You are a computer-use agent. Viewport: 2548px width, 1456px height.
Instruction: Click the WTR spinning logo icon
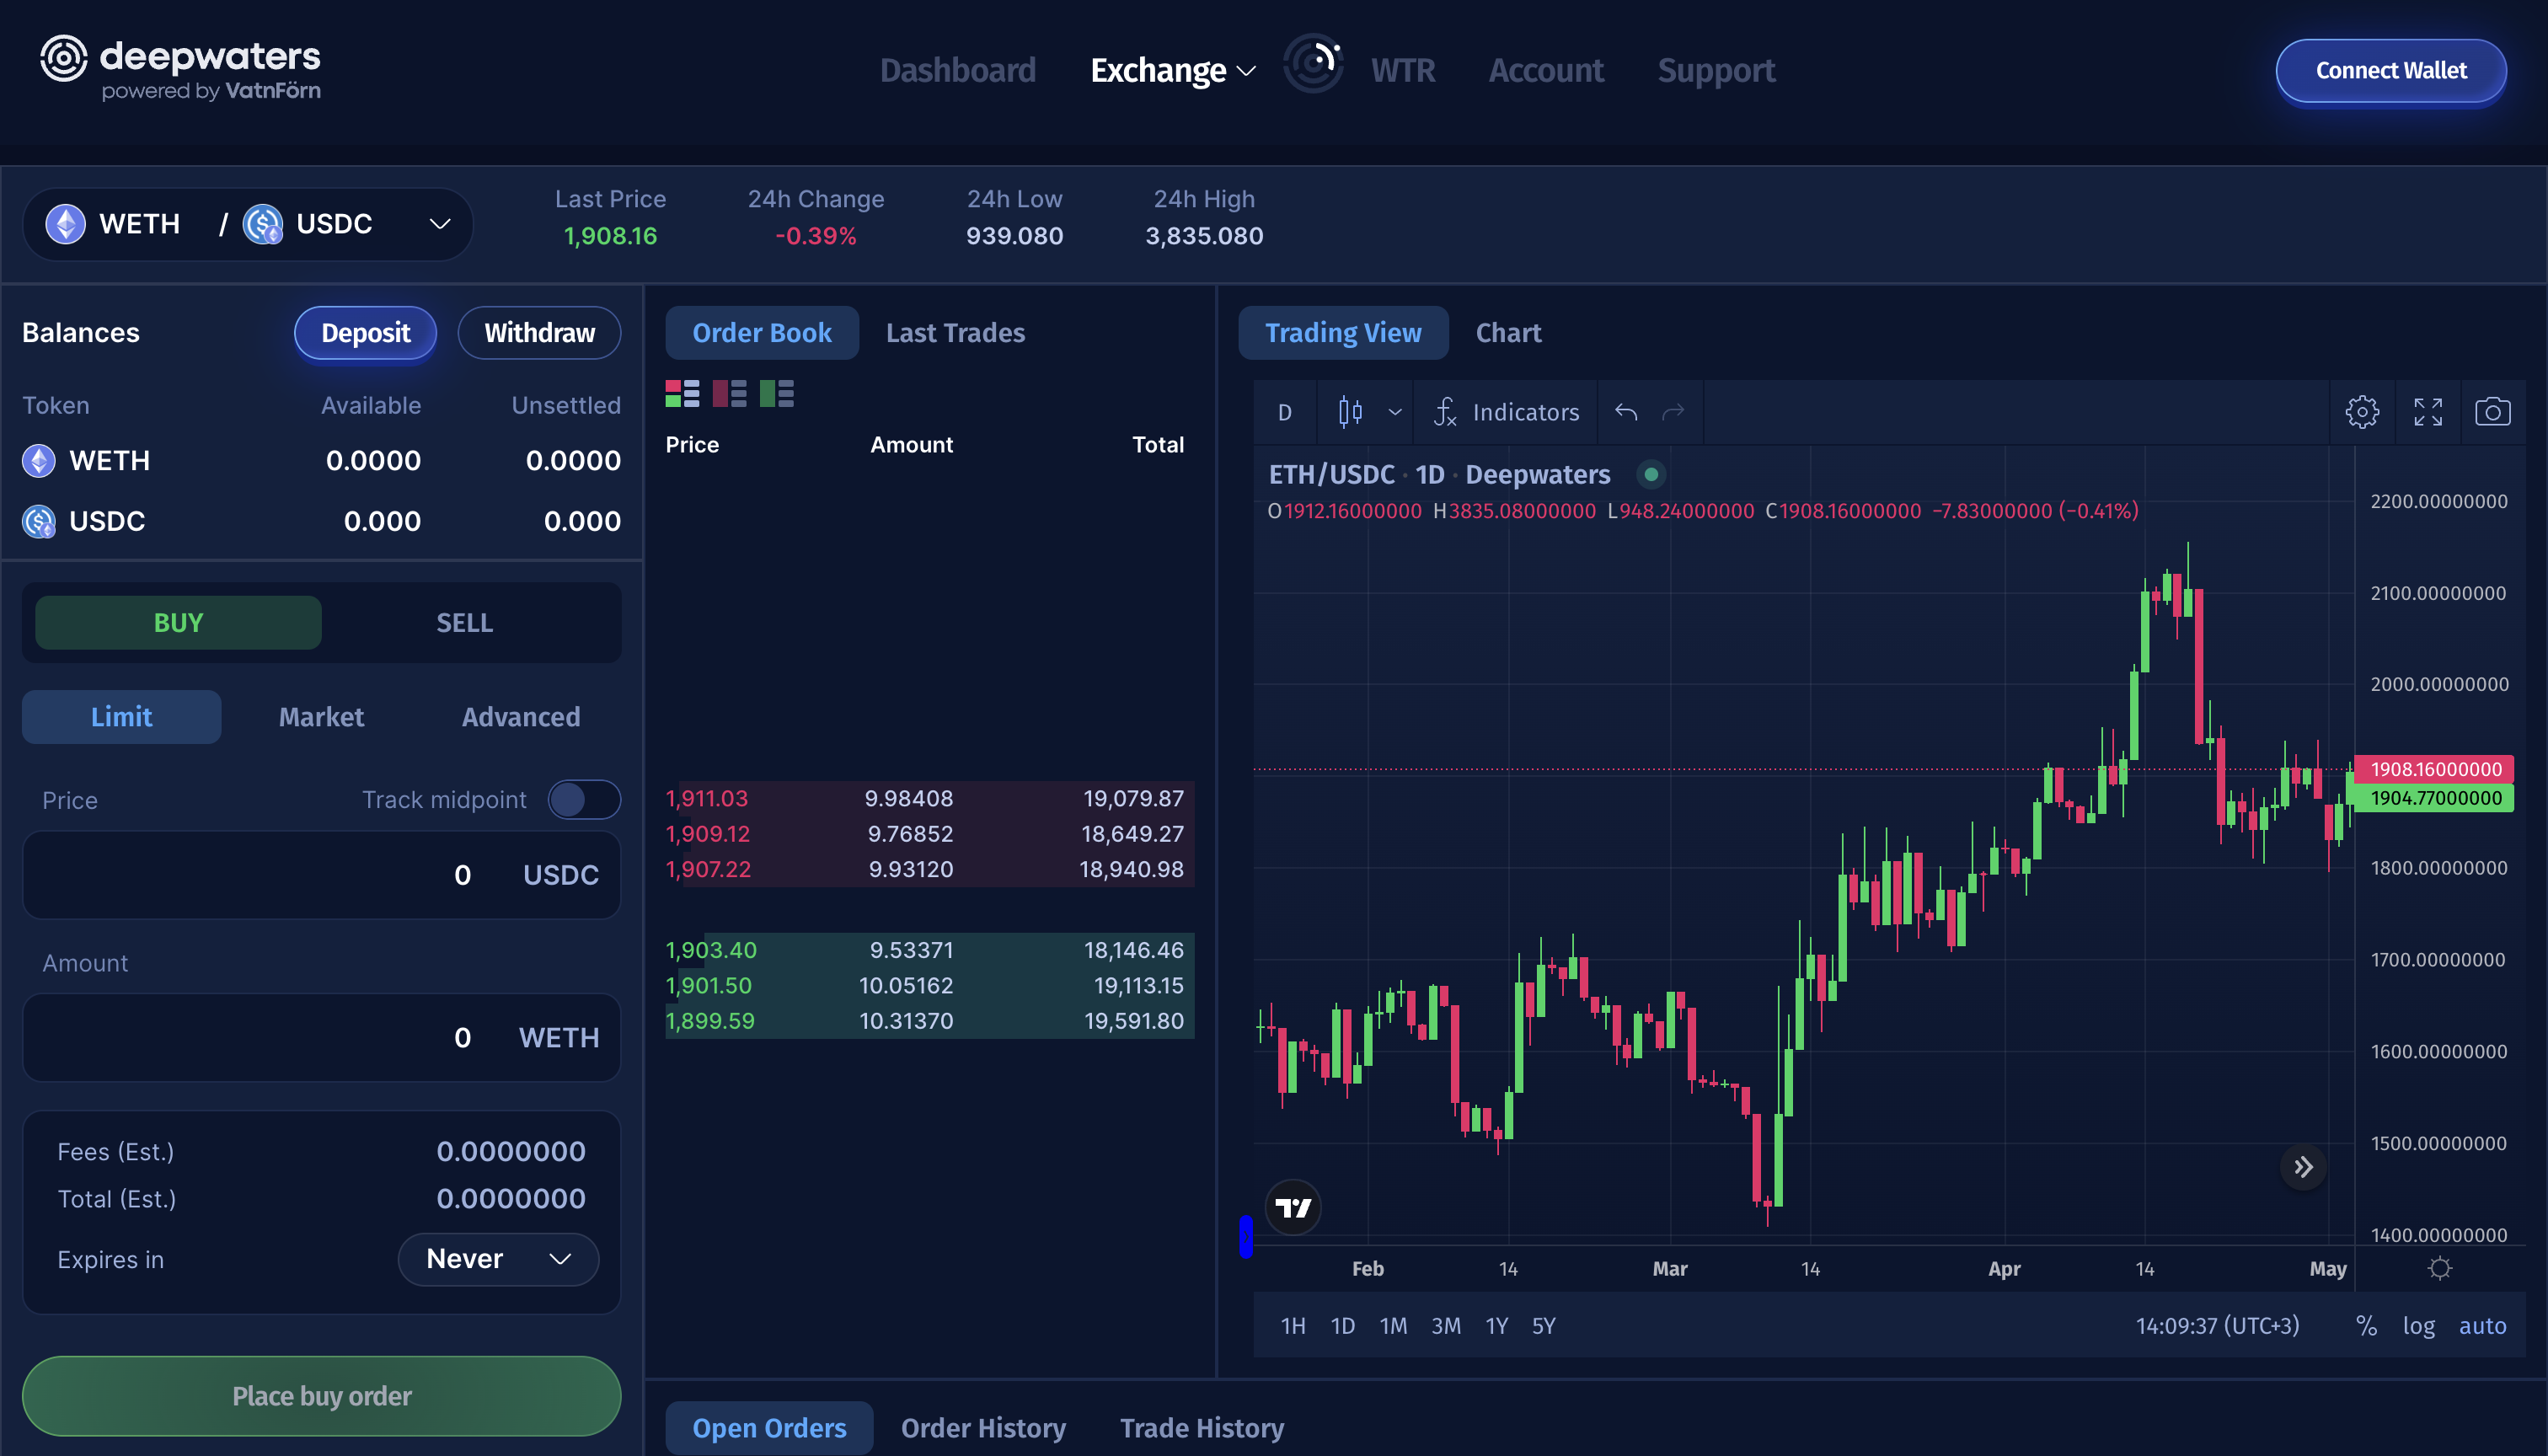(x=1312, y=63)
